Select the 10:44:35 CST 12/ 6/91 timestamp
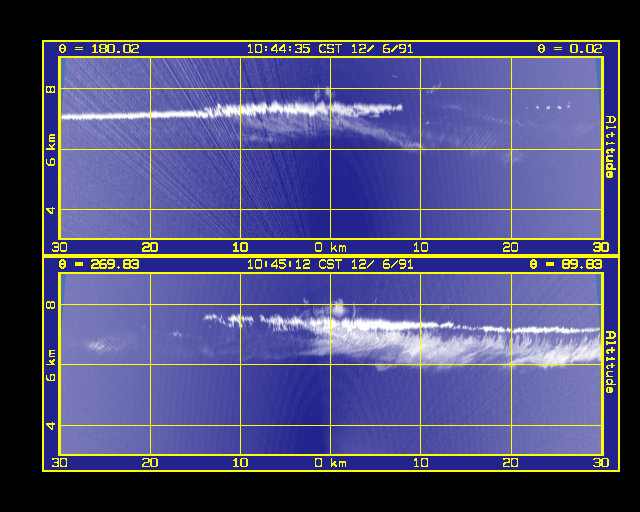Image resolution: width=640 pixels, height=512 pixels. 330,49
